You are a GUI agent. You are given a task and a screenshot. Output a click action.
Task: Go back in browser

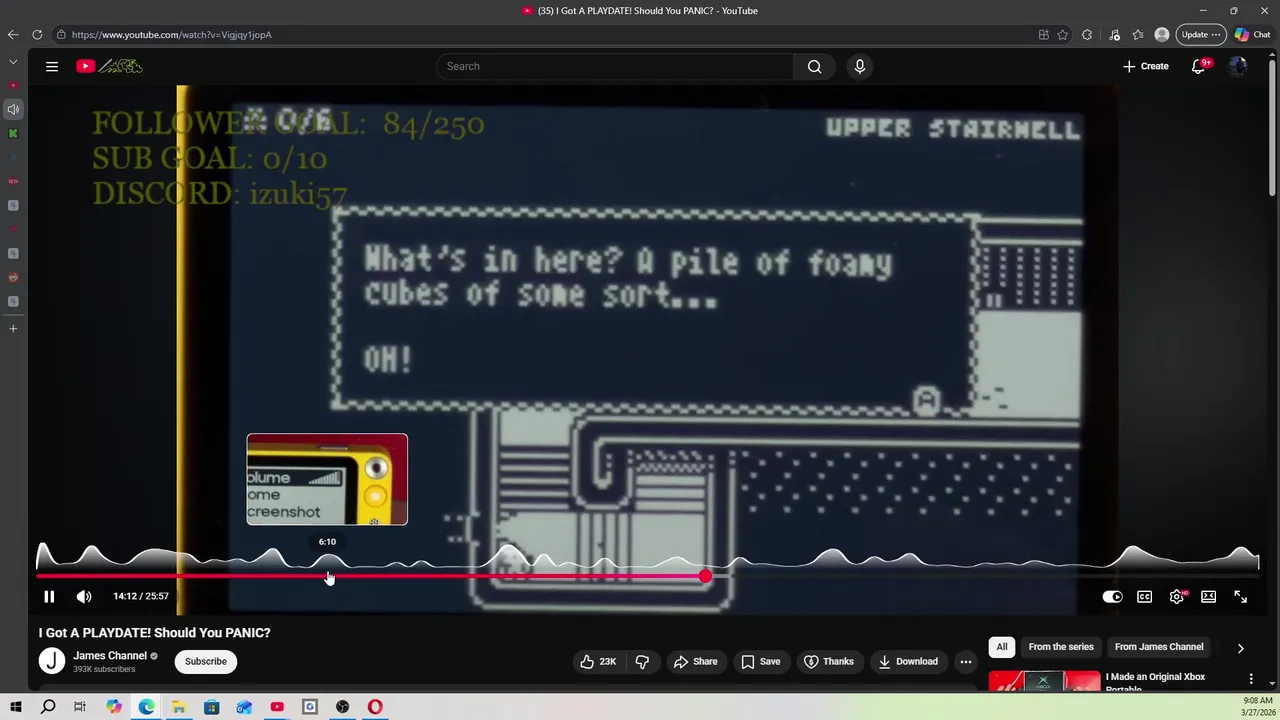13,35
